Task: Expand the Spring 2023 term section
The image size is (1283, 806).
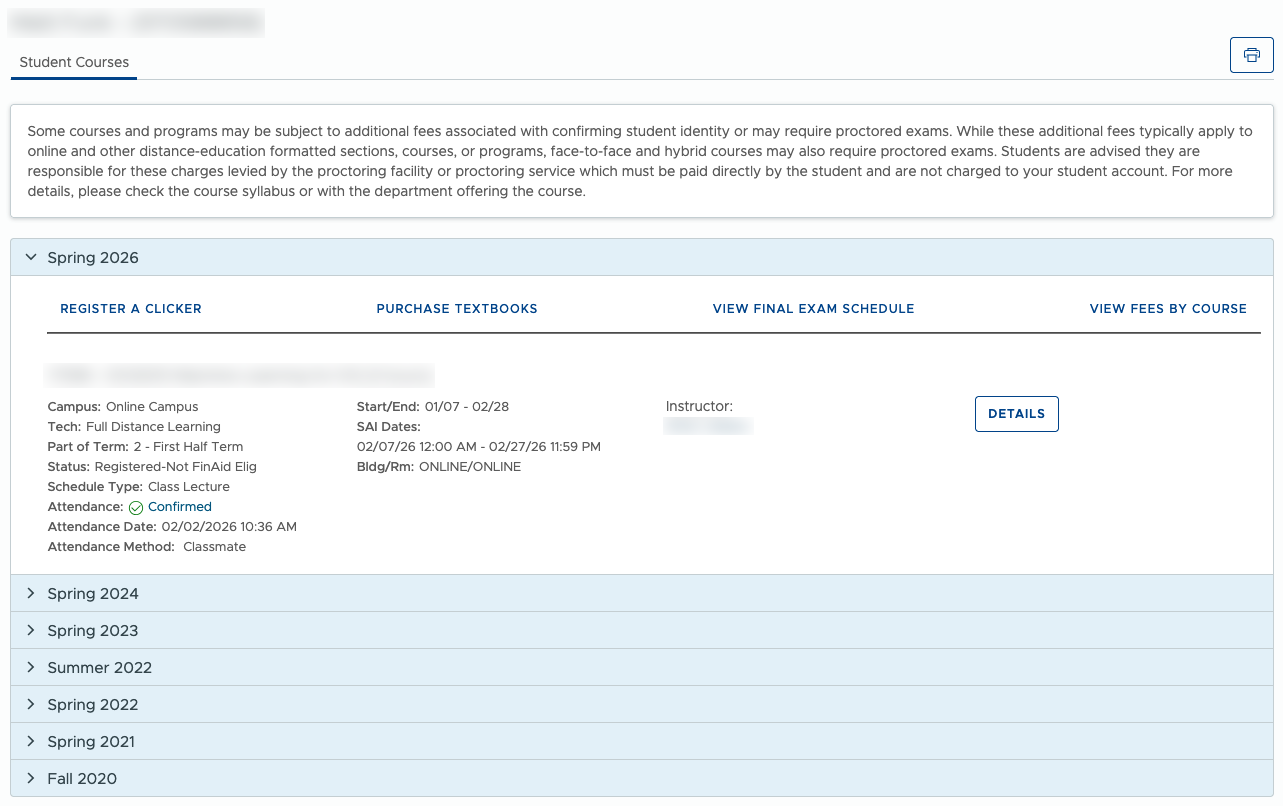Action: 93,631
